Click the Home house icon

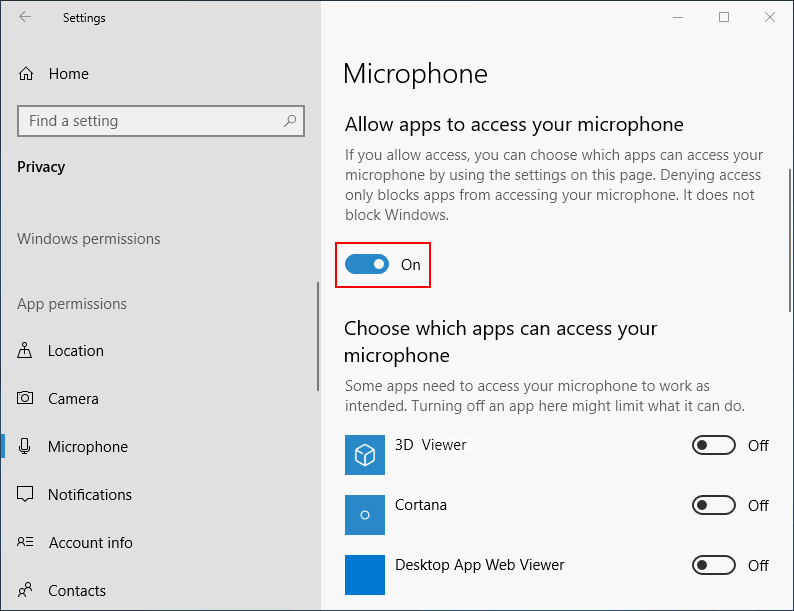click(x=26, y=74)
